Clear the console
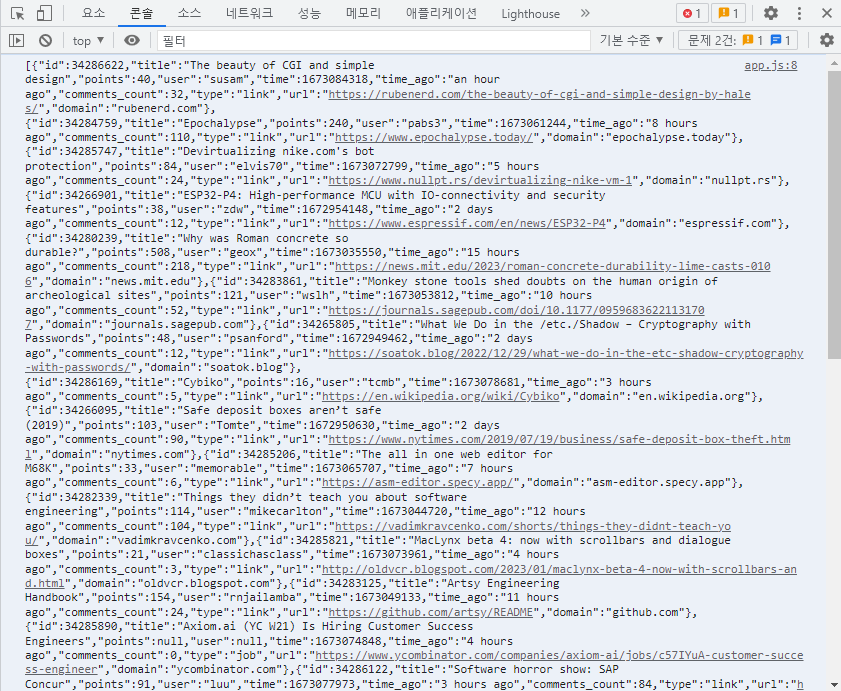 click(46, 40)
